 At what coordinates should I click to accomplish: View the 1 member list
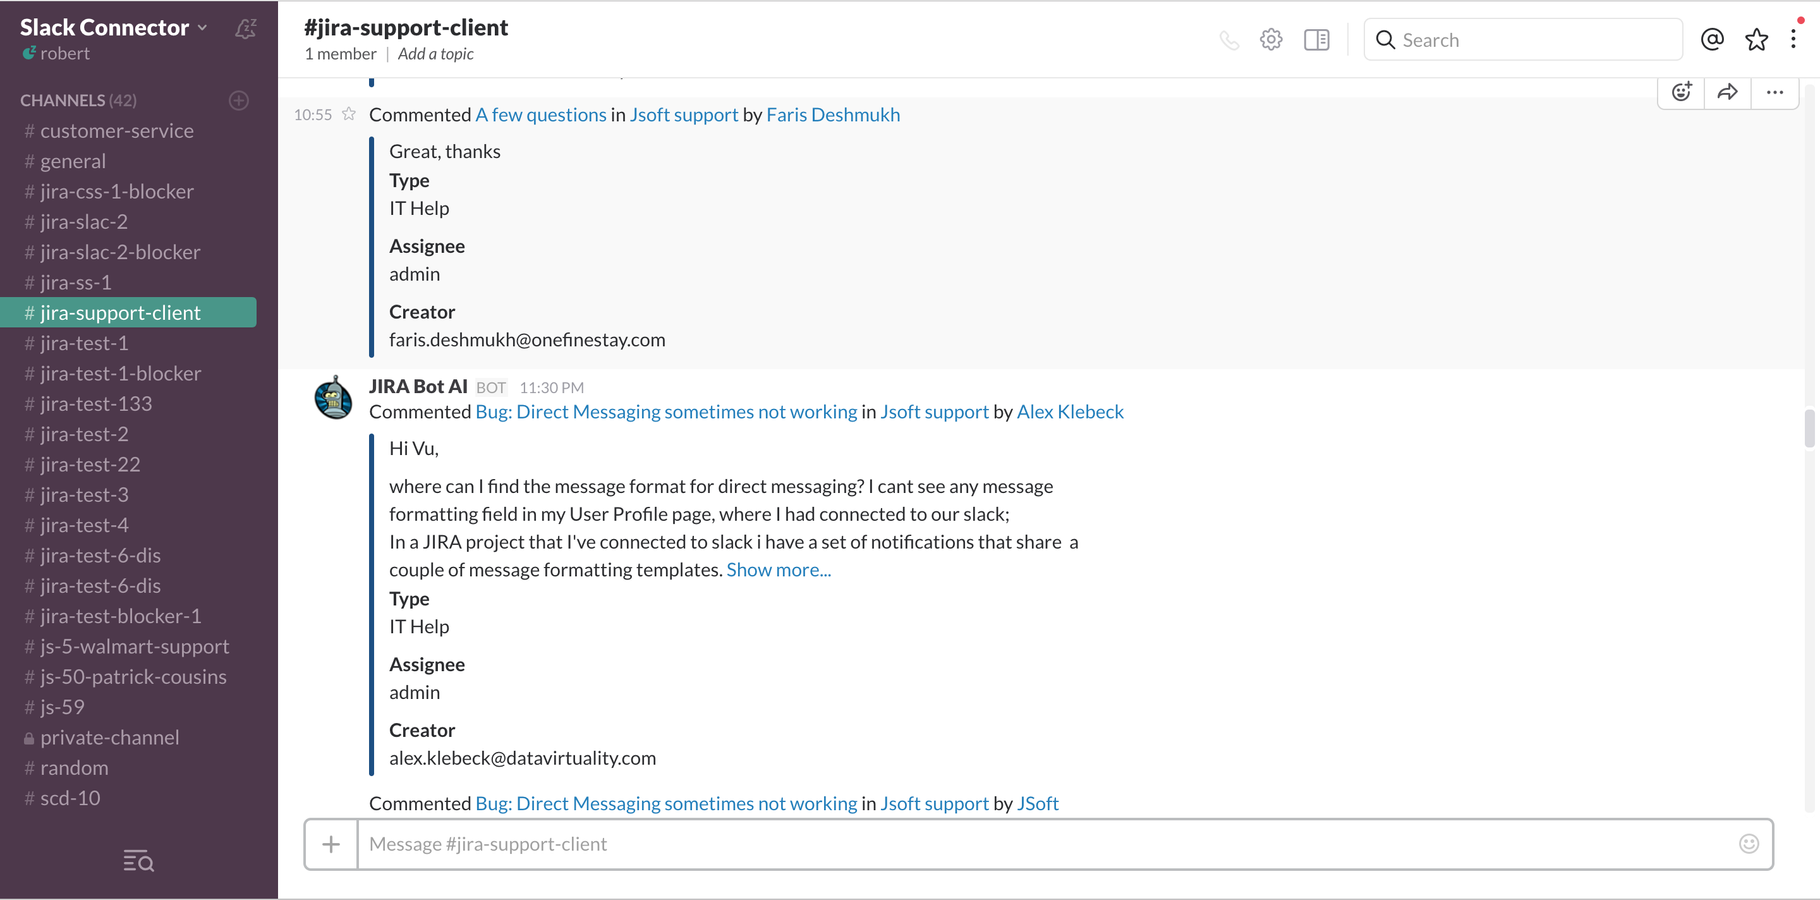pyautogui.click(x=340, y=54)
